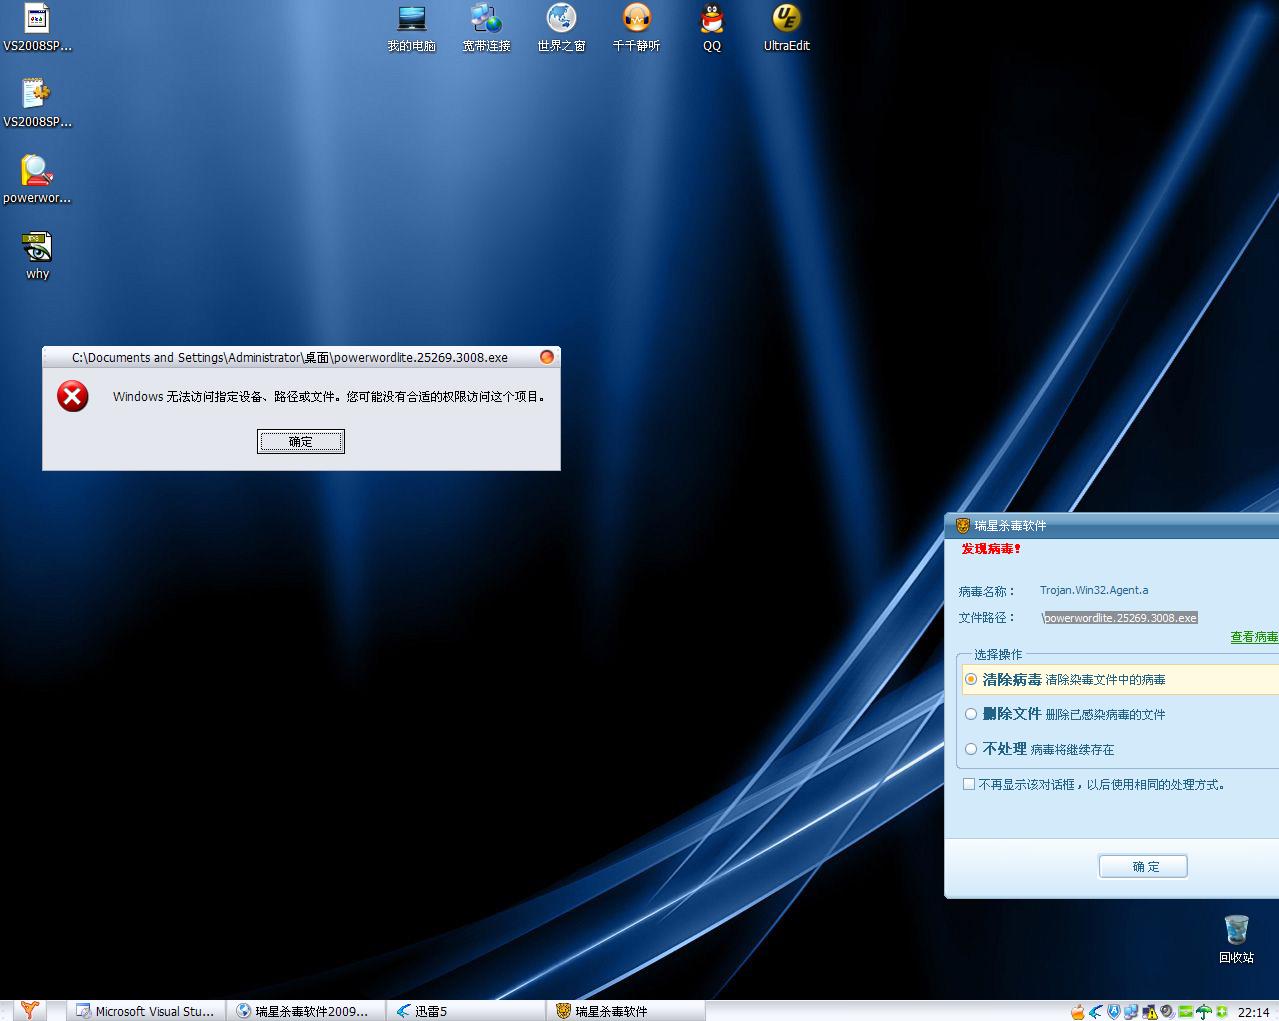Open the 我的电脑 desktop icon
Viewport: 1279px width, 1021px height.
411,20
